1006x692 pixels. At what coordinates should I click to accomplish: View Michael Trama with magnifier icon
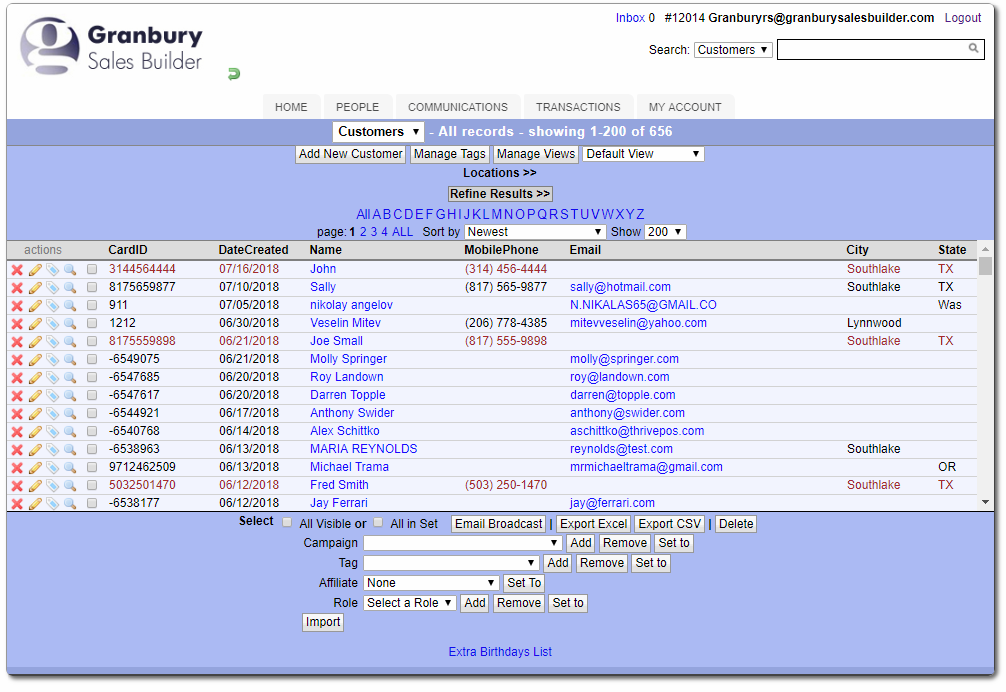coord(70,468)
